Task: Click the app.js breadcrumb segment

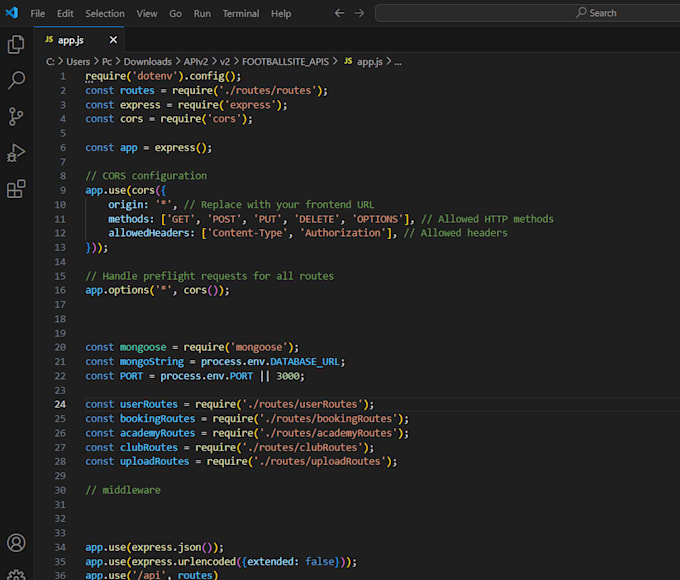Action: [x=363, y=62]
